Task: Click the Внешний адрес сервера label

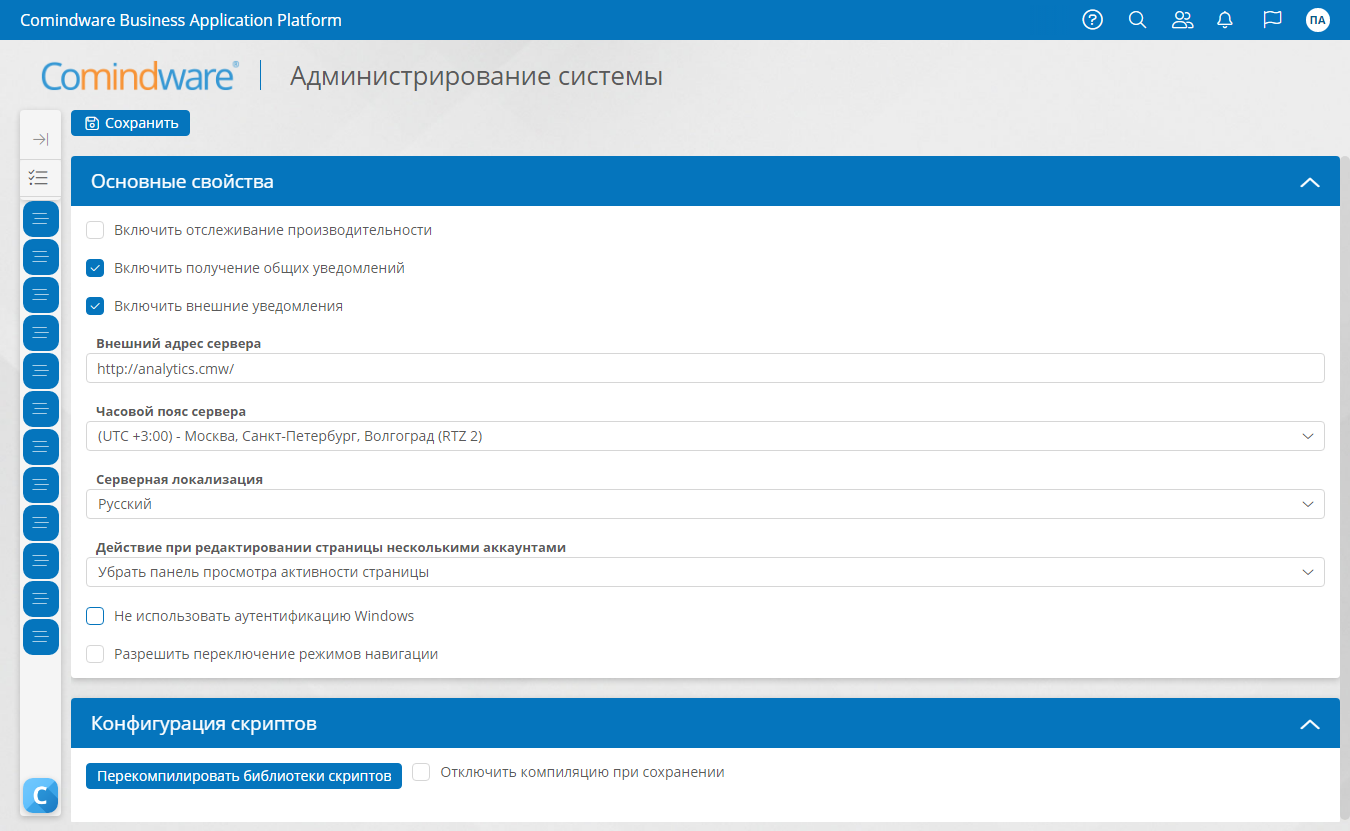Action: click(x=178, y=343)
